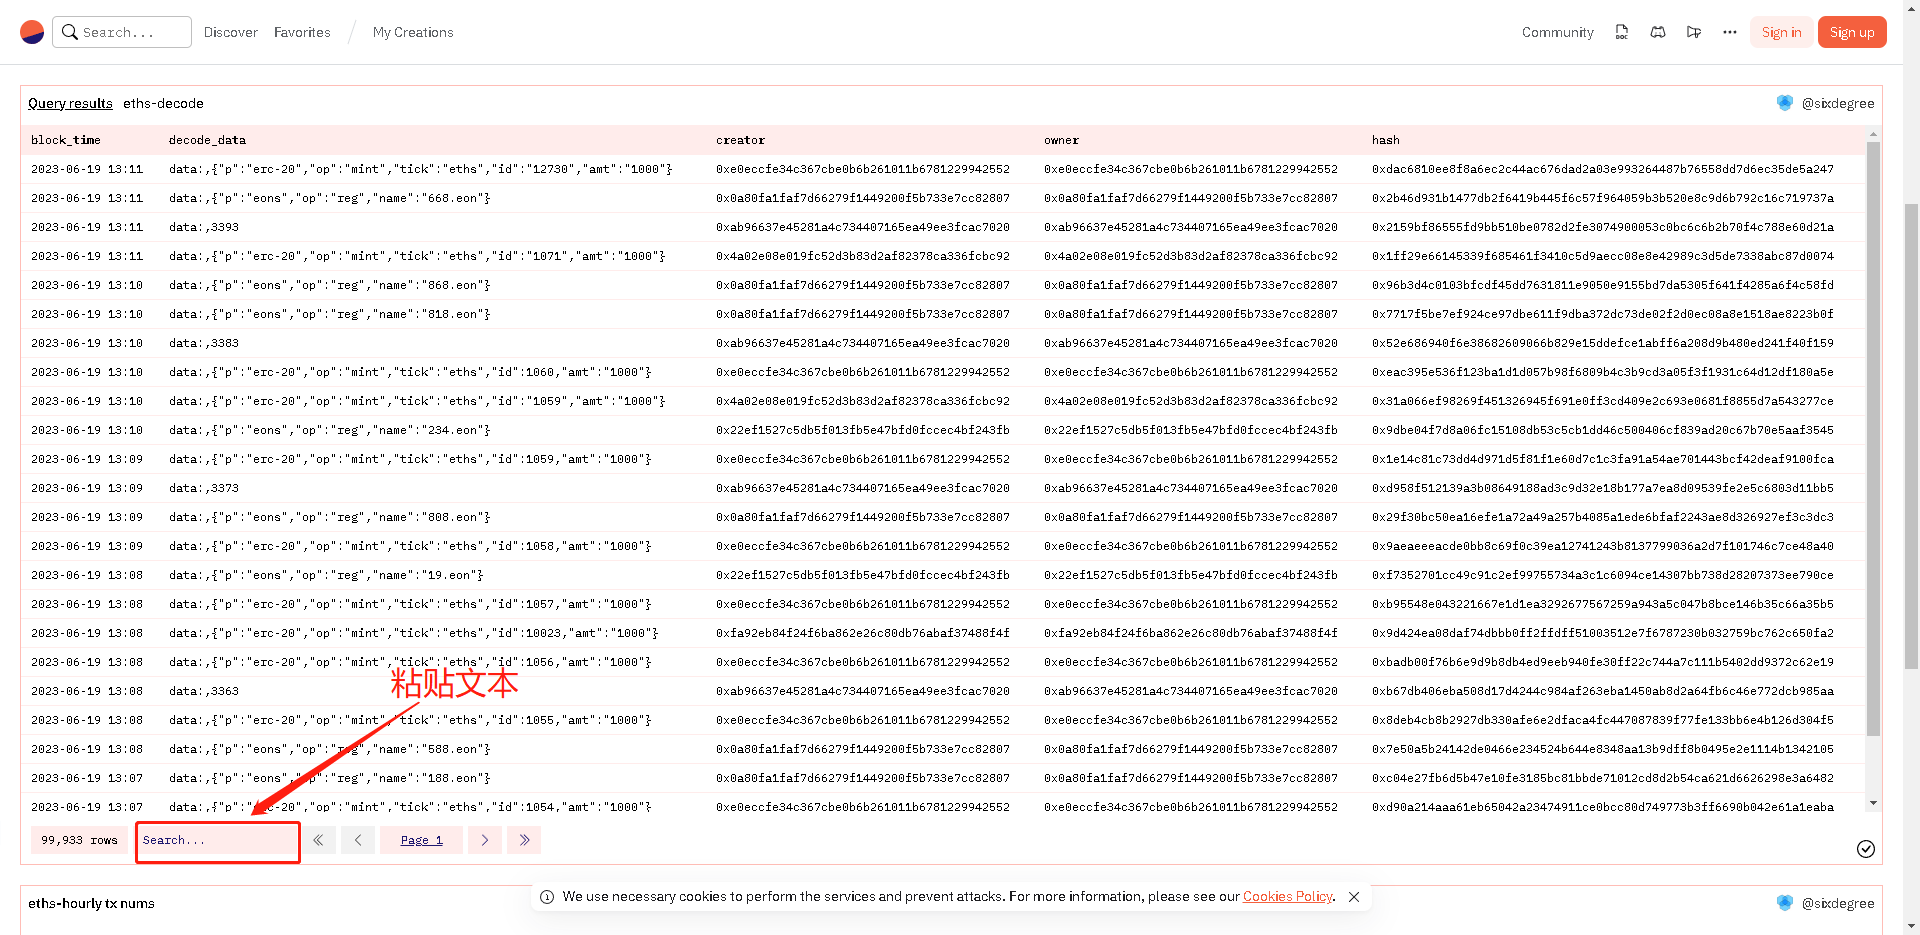The height and width of the screenshot is (935, 1920).
Task: Click the megaphone announcements icon
Action: click(1693, 32)
